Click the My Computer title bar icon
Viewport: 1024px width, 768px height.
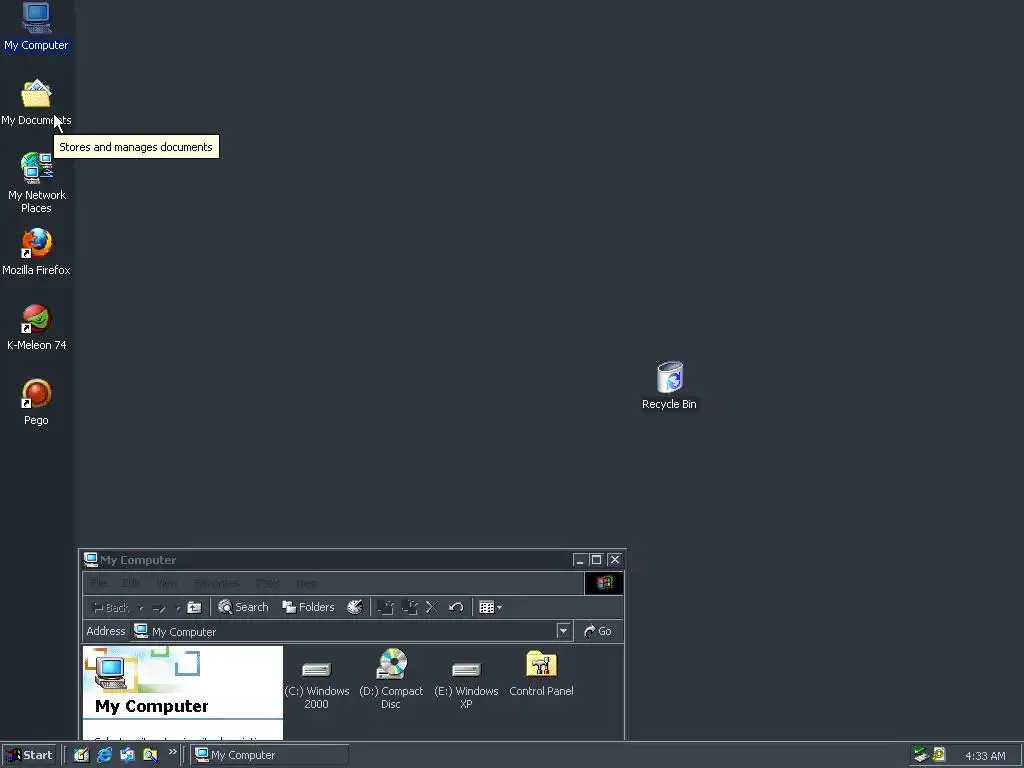coord(91,560)
